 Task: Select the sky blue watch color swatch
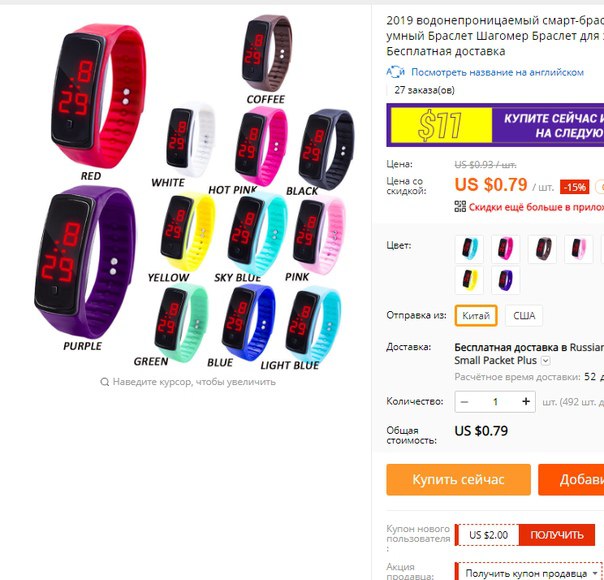point(469,249)
